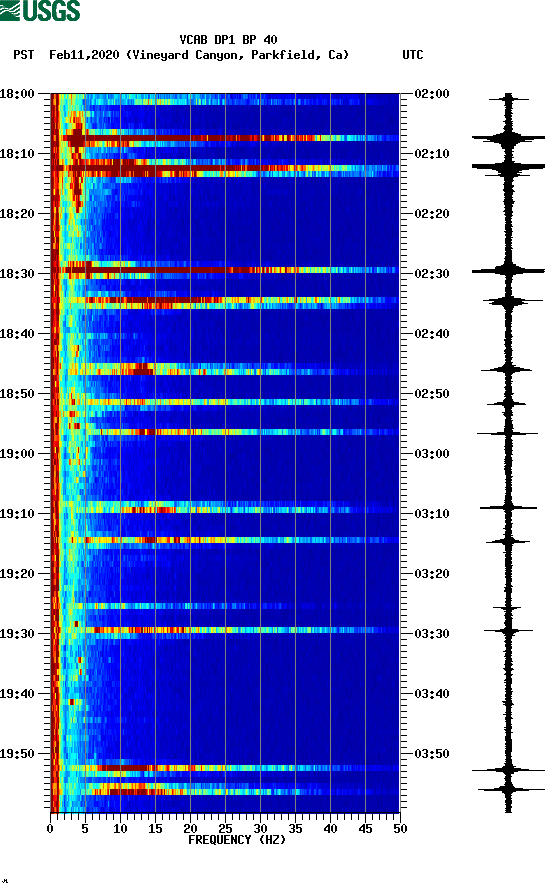Click the '02:00' UTC time label
Image resolution: width=552 pixels, height=892 pixels.
(x=432, y=94)
